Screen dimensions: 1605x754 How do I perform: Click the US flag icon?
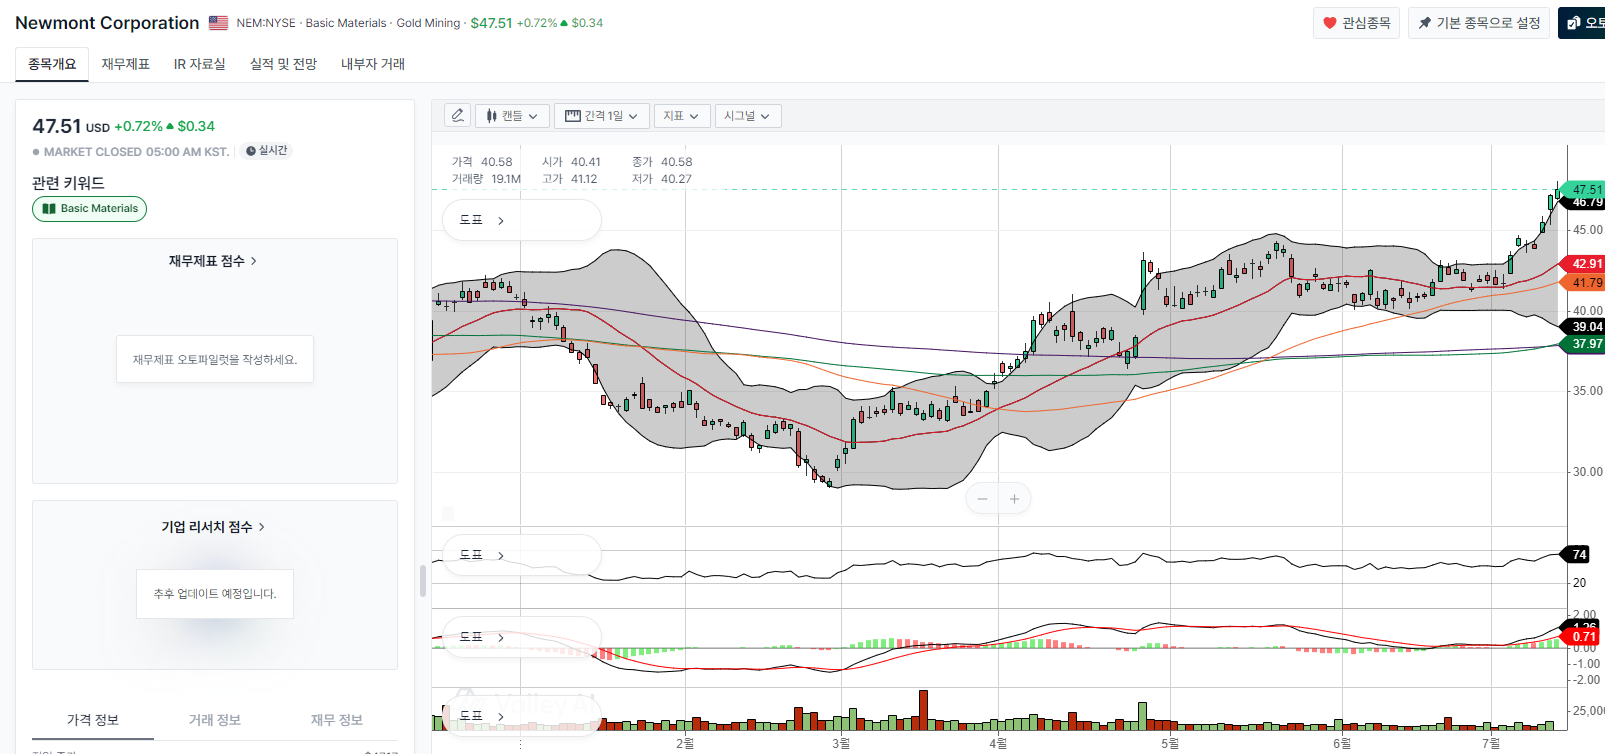pos(218,23)
